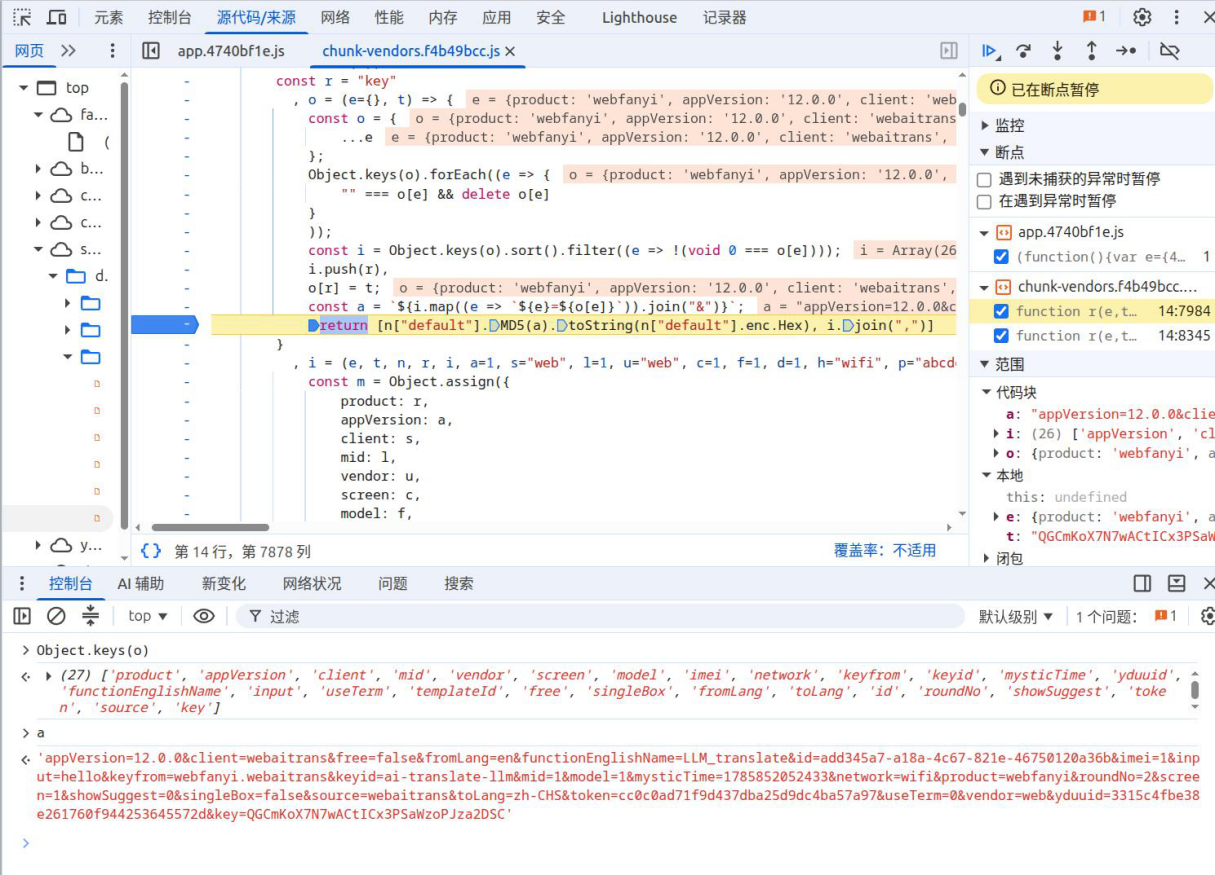Screen dimensions: 1215x875
Task: Click the code editor horizontal scrollbar
Action: pos(210,527)
